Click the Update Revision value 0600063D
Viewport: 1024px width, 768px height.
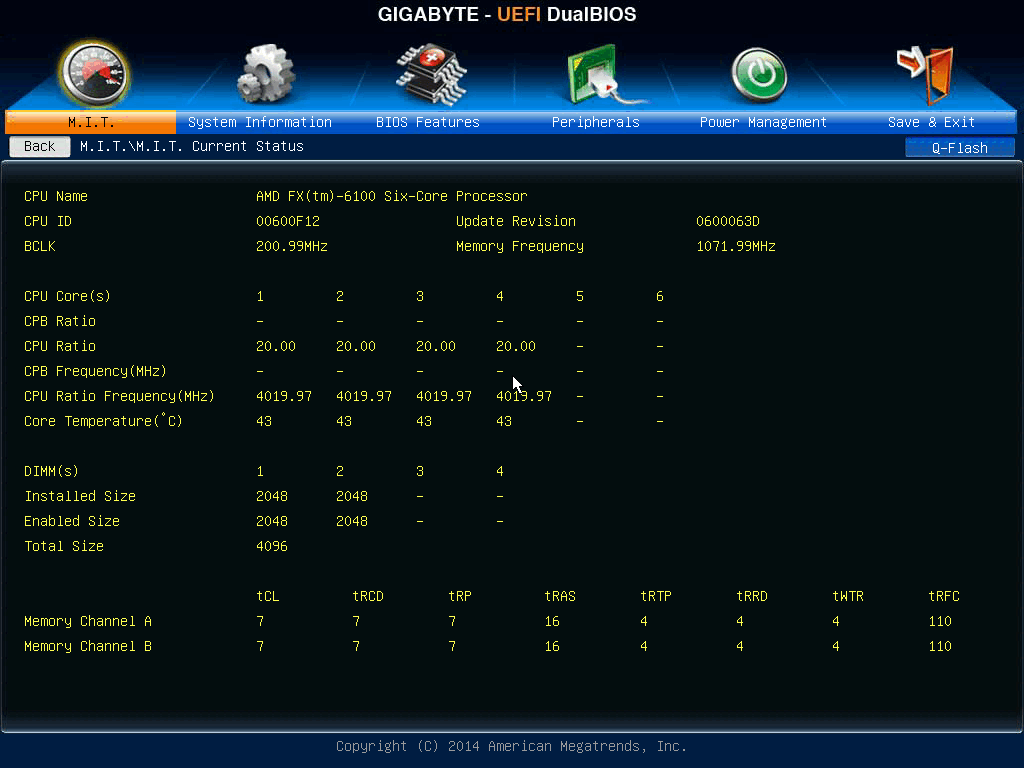point(728,221)
